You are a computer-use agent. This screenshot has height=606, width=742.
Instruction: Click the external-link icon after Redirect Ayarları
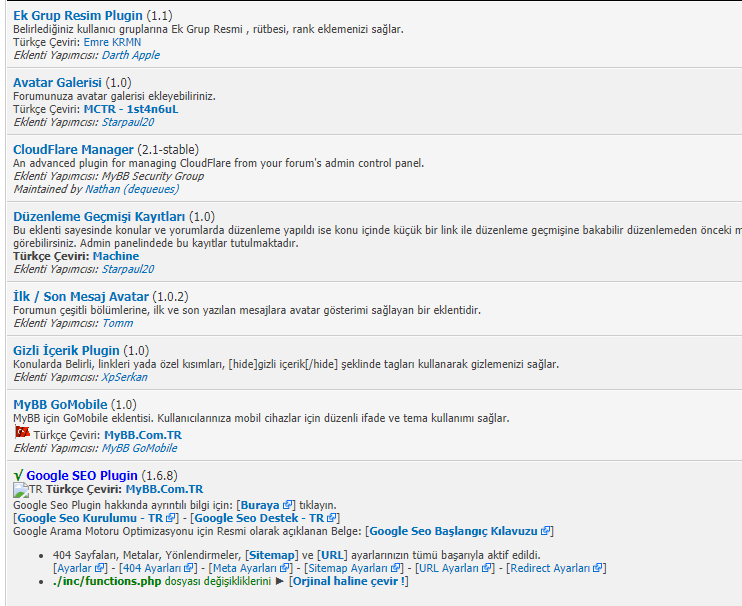point(598,568)
